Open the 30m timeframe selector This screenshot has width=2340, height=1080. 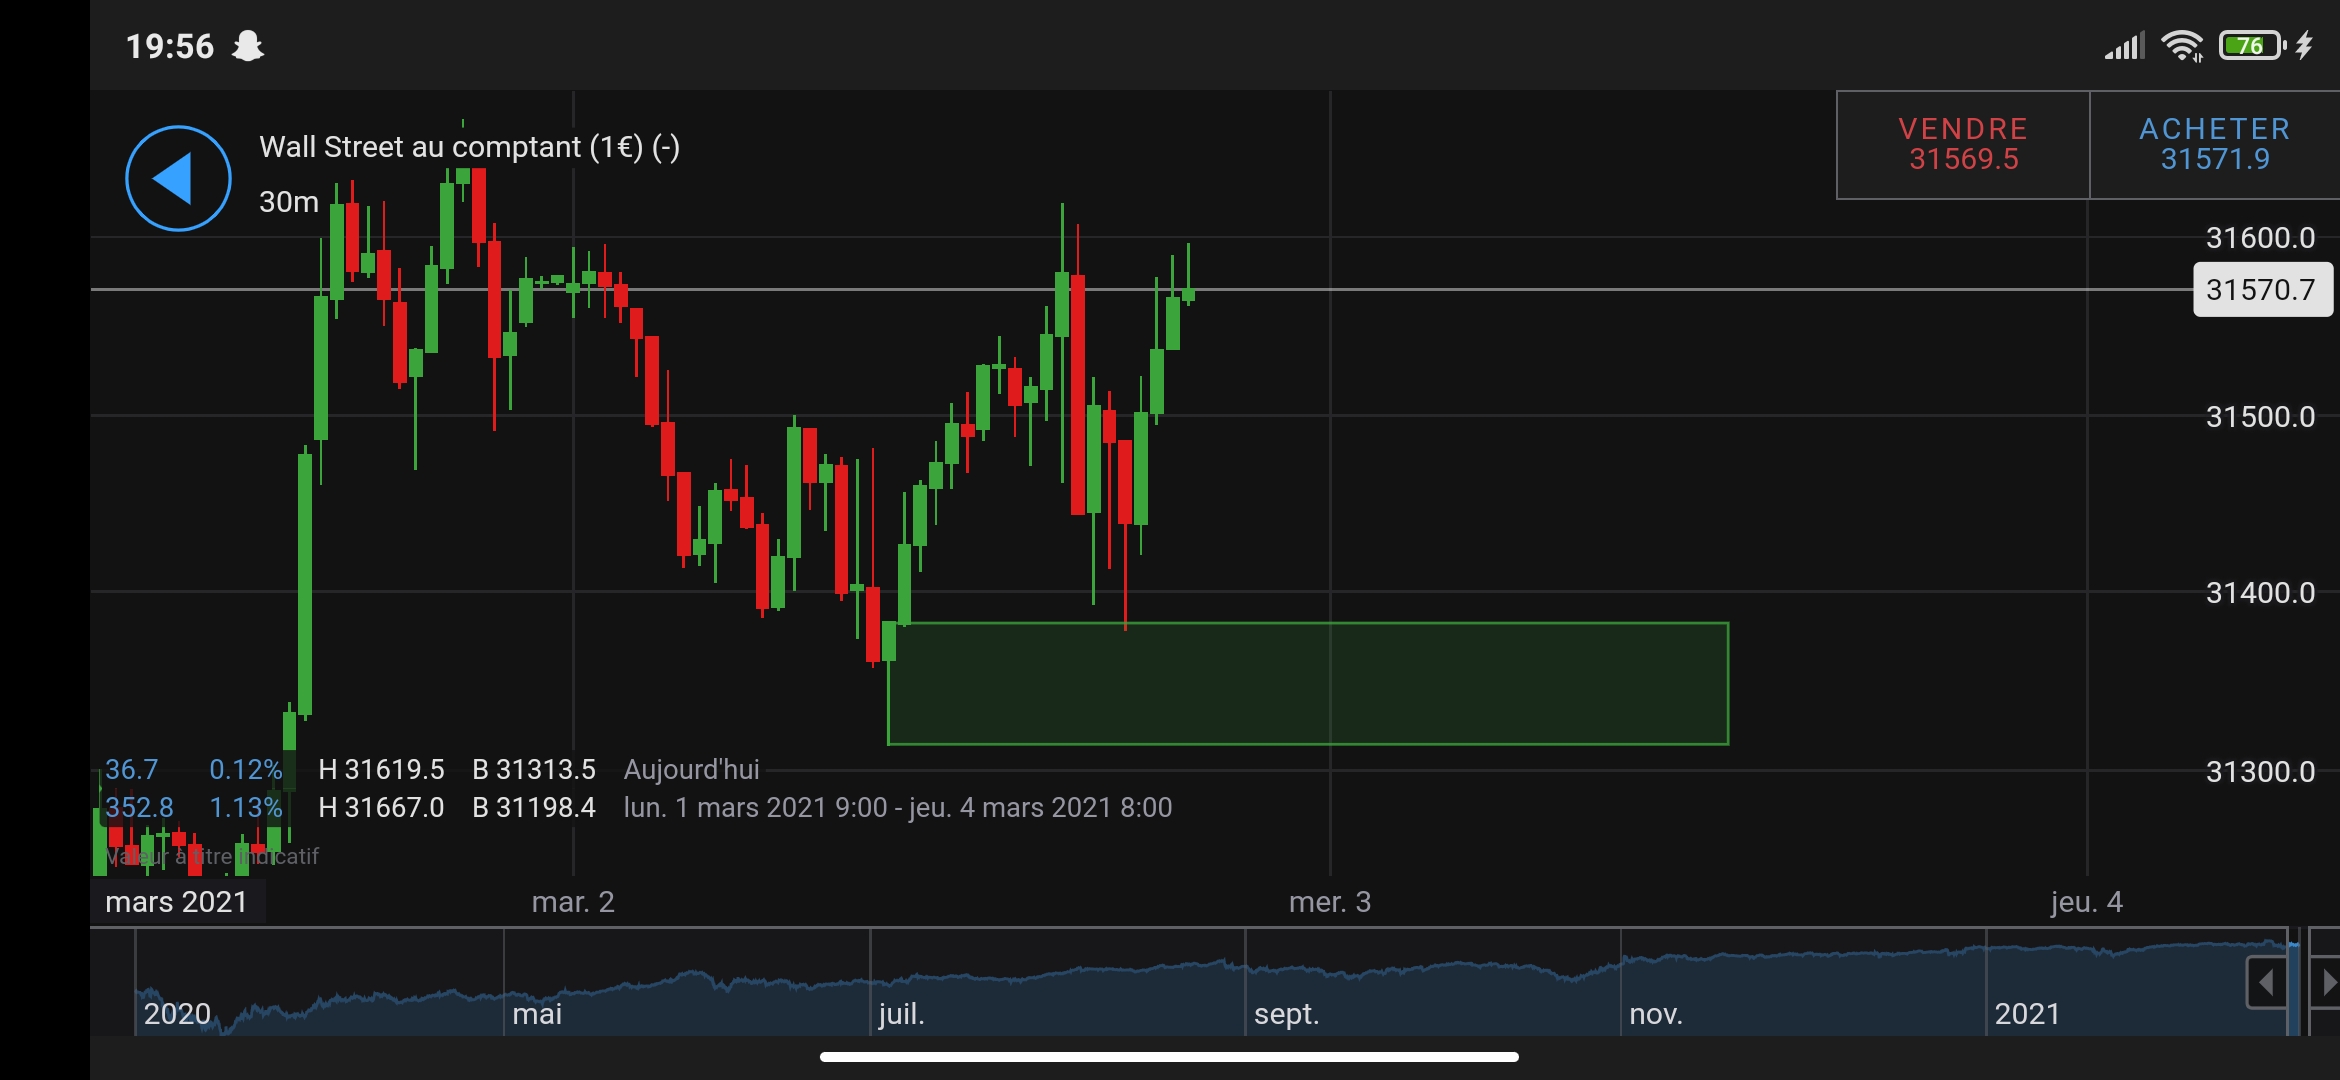coord(288,202)
